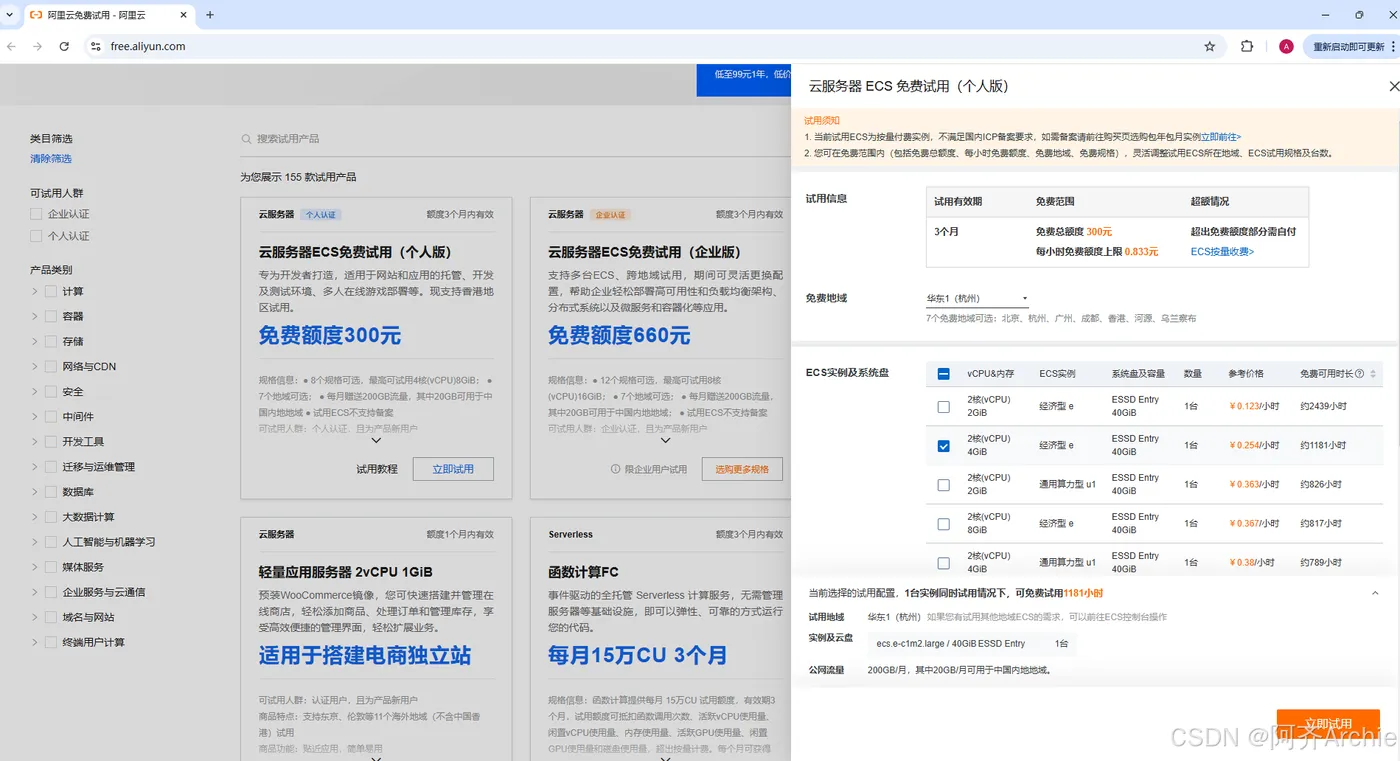Click the browser forward arrow
The width and height of the screenshot is (1400, 761).
click(38, 46)
